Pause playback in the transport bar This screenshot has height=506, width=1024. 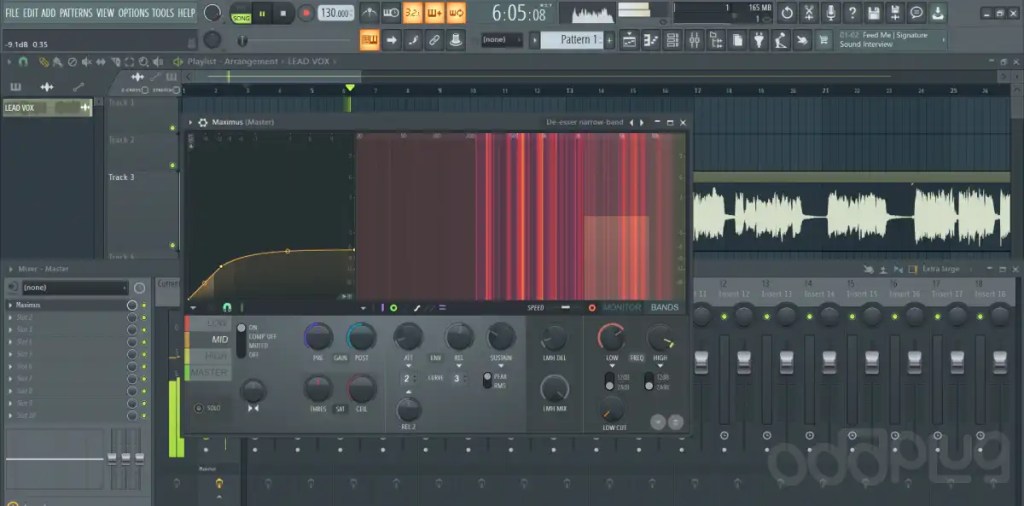[x=262, y=13]
